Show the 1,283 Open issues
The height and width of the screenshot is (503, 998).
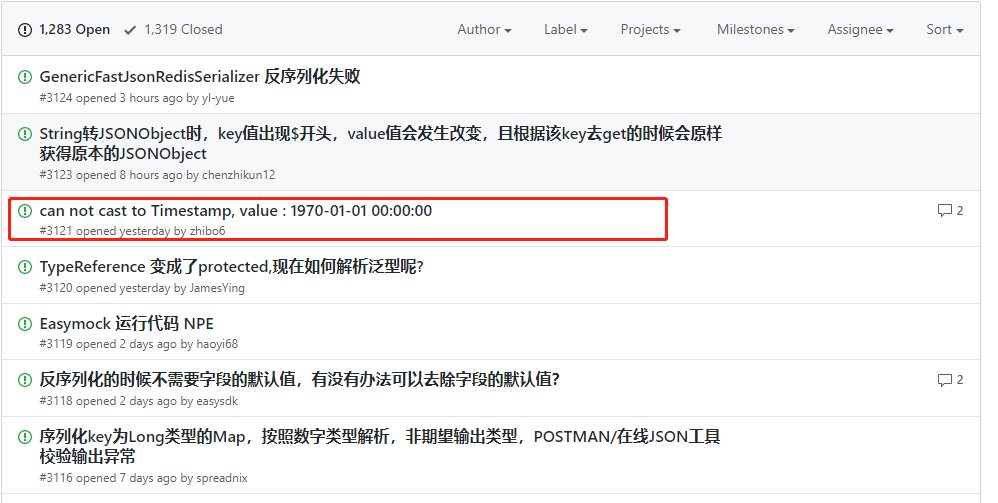point(64,30)
